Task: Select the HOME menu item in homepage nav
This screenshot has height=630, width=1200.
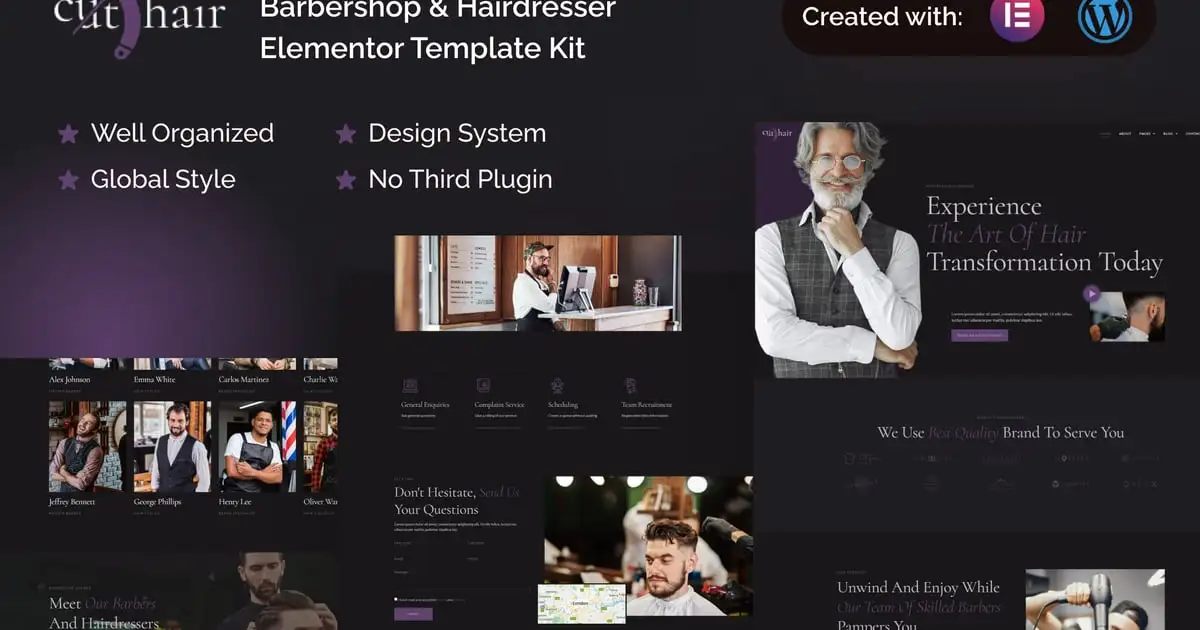Action: click(x=1105, y=133)
